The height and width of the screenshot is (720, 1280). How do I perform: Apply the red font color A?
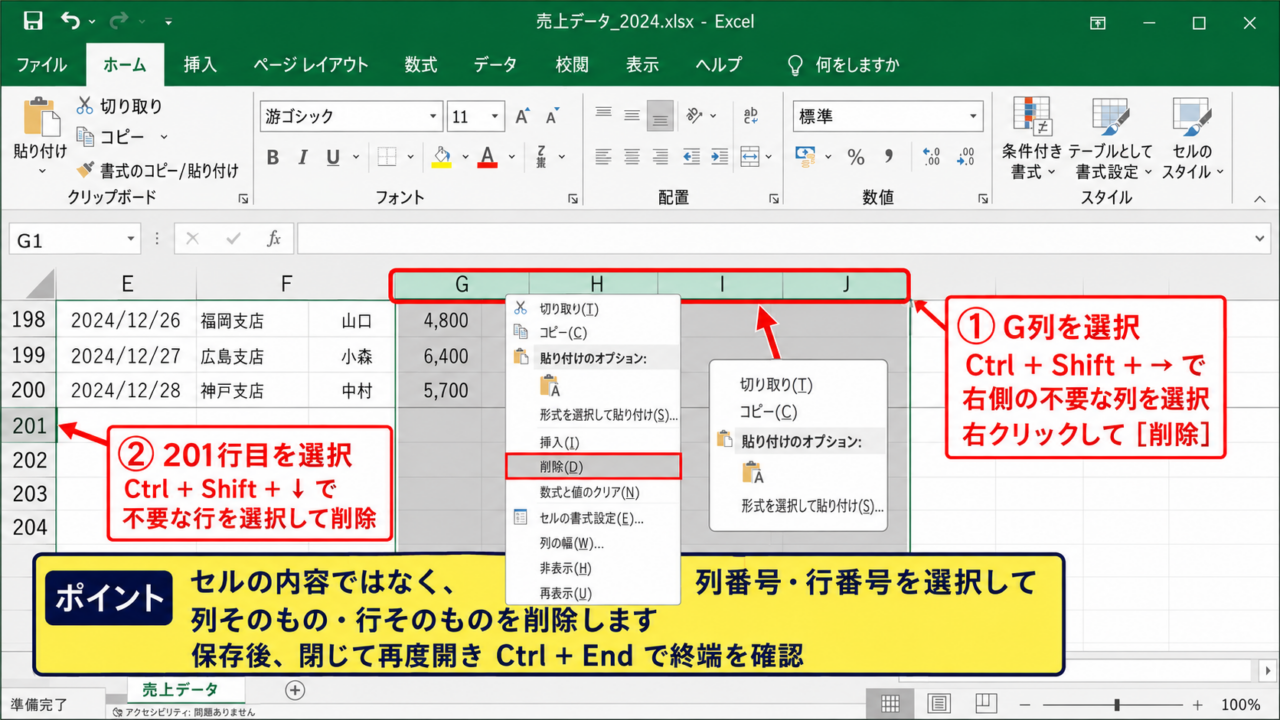coord(488,157)
